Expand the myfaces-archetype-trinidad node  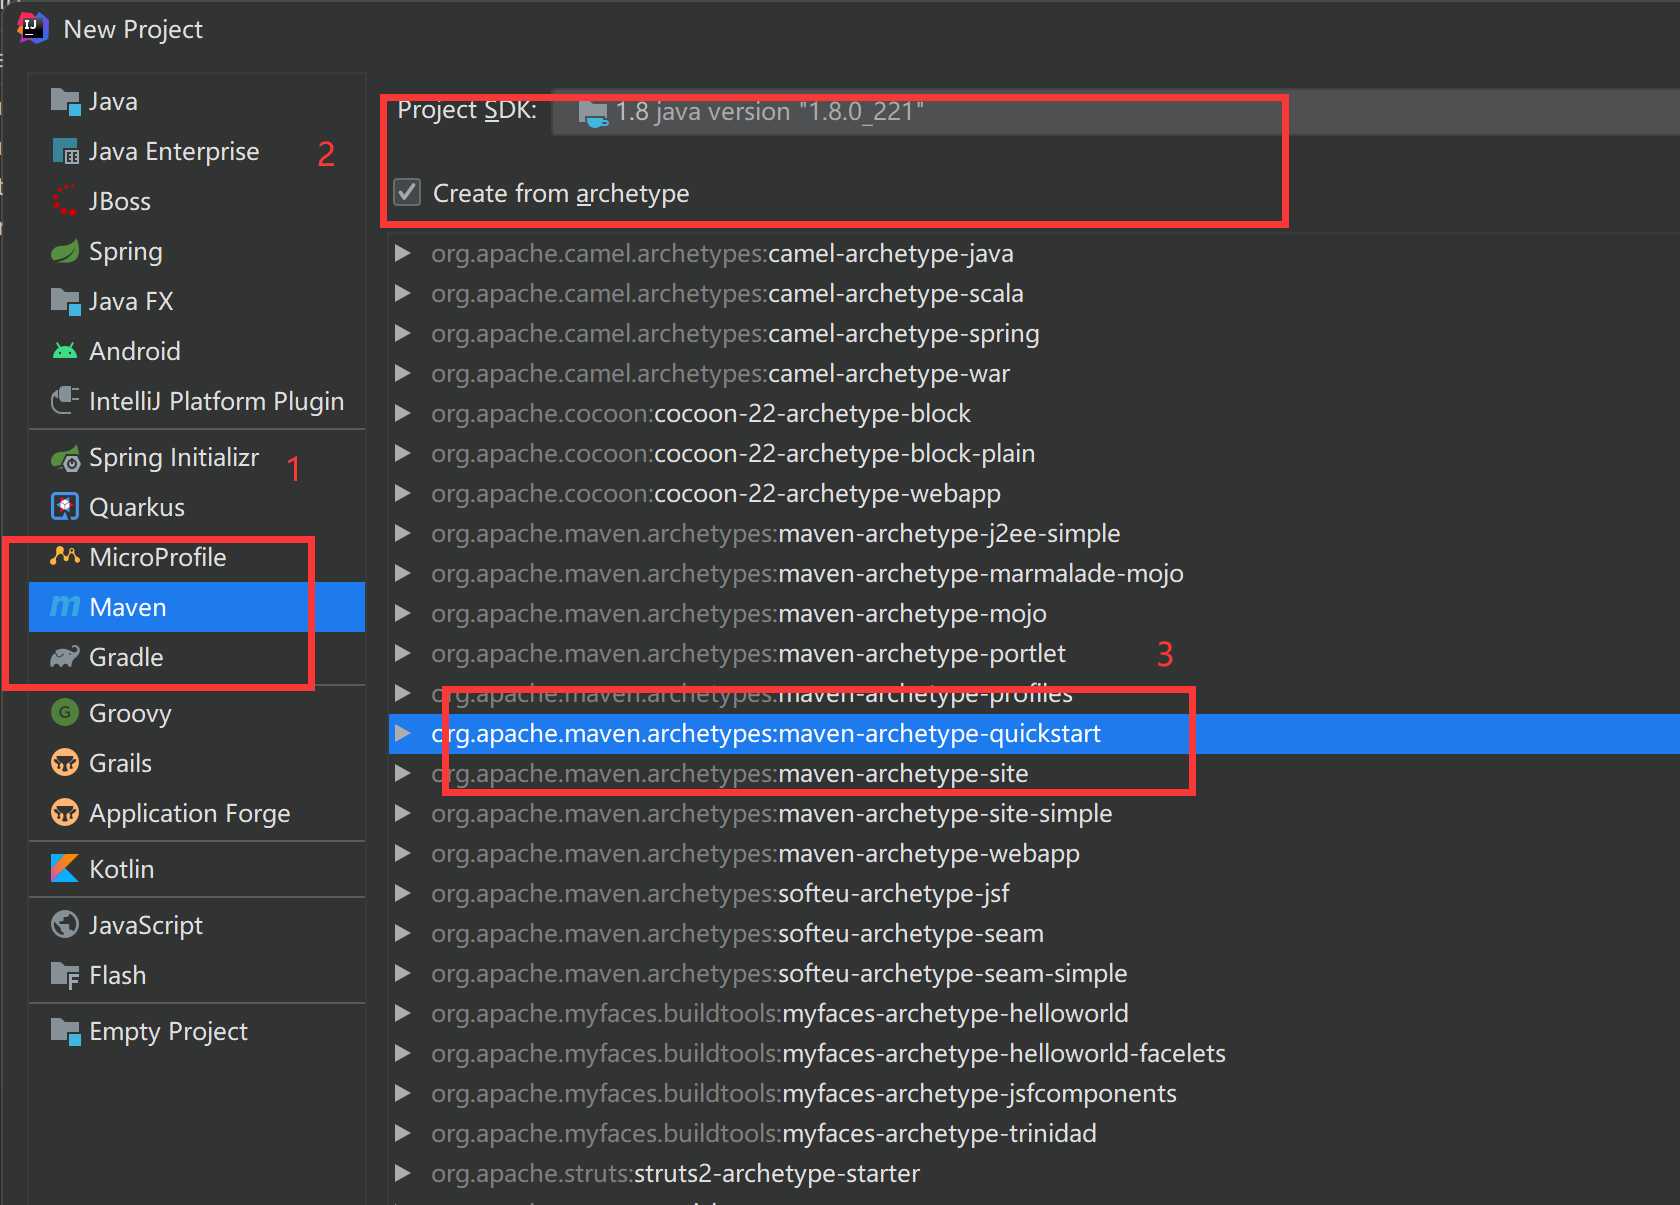point(403,1133)
